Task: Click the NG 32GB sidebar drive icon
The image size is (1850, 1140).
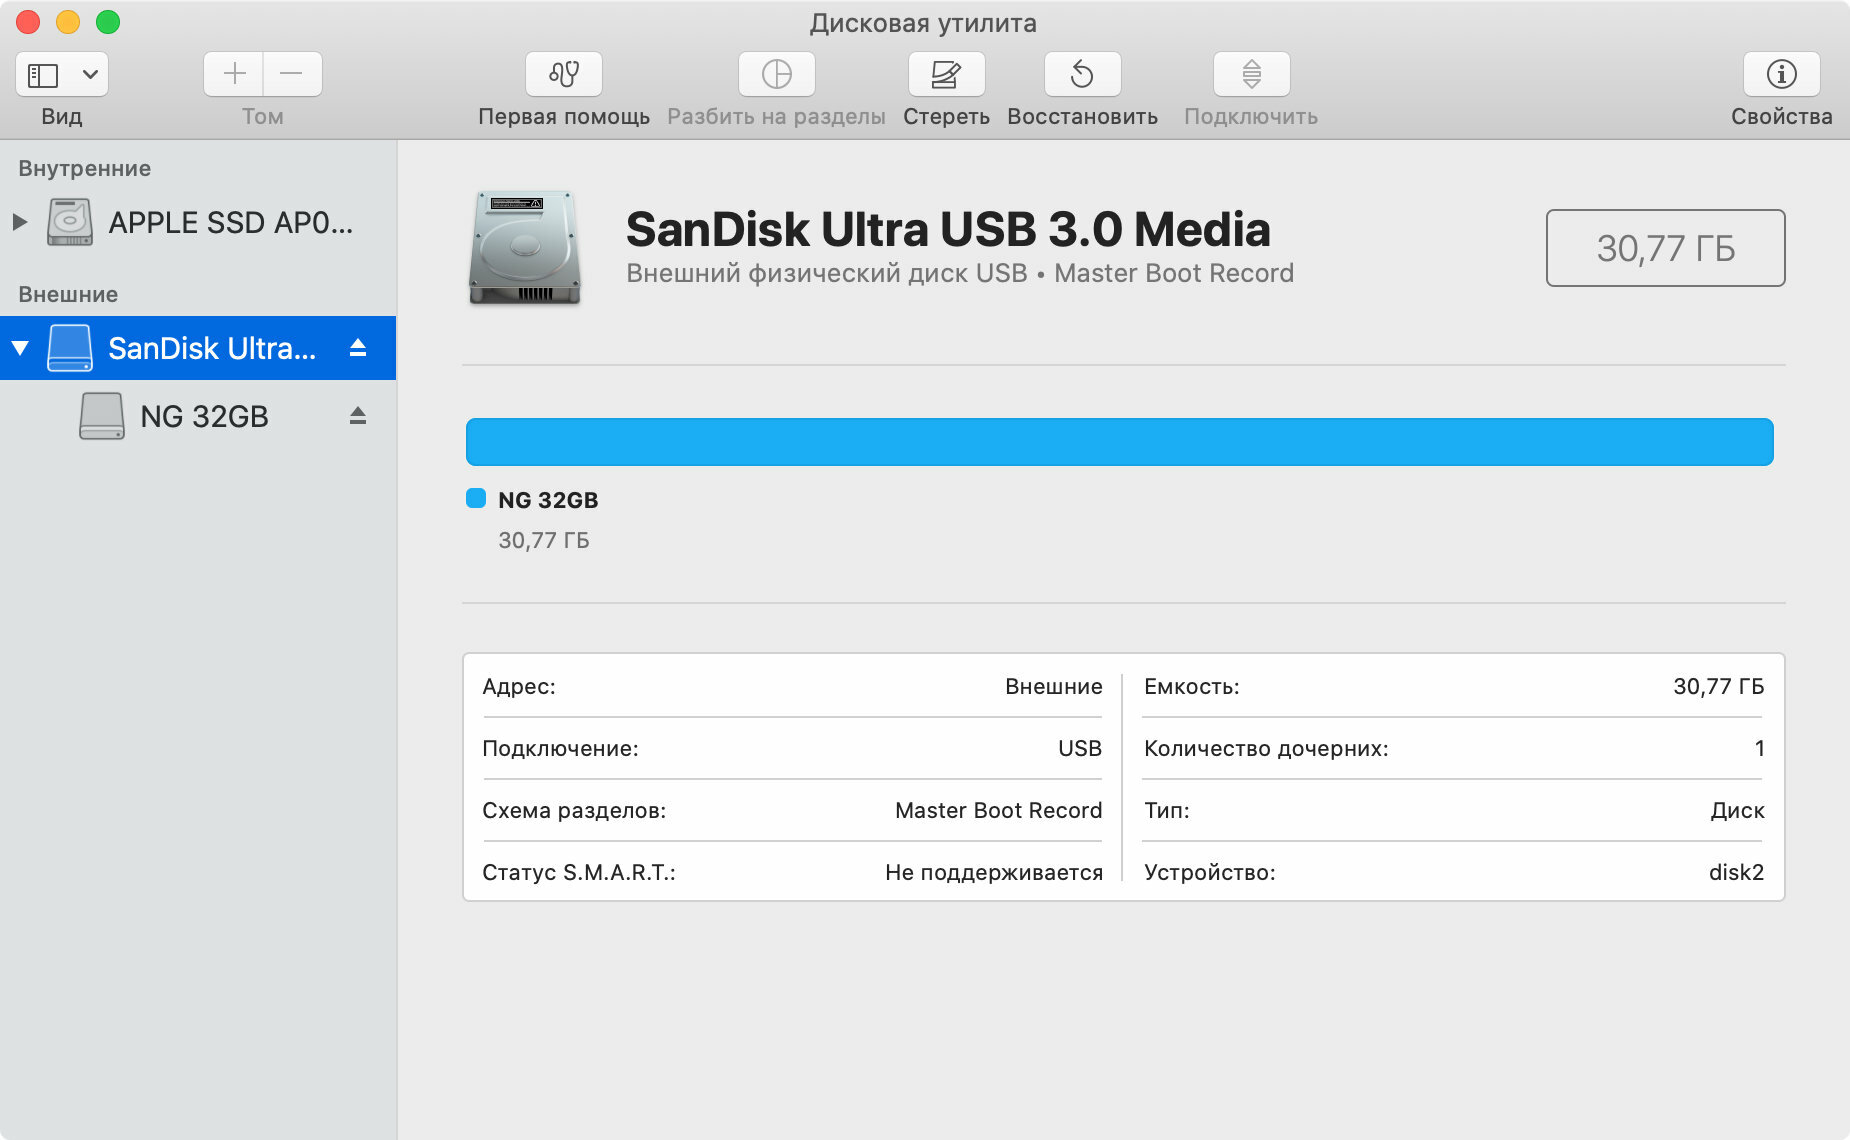Action: [x=102, y=416]
